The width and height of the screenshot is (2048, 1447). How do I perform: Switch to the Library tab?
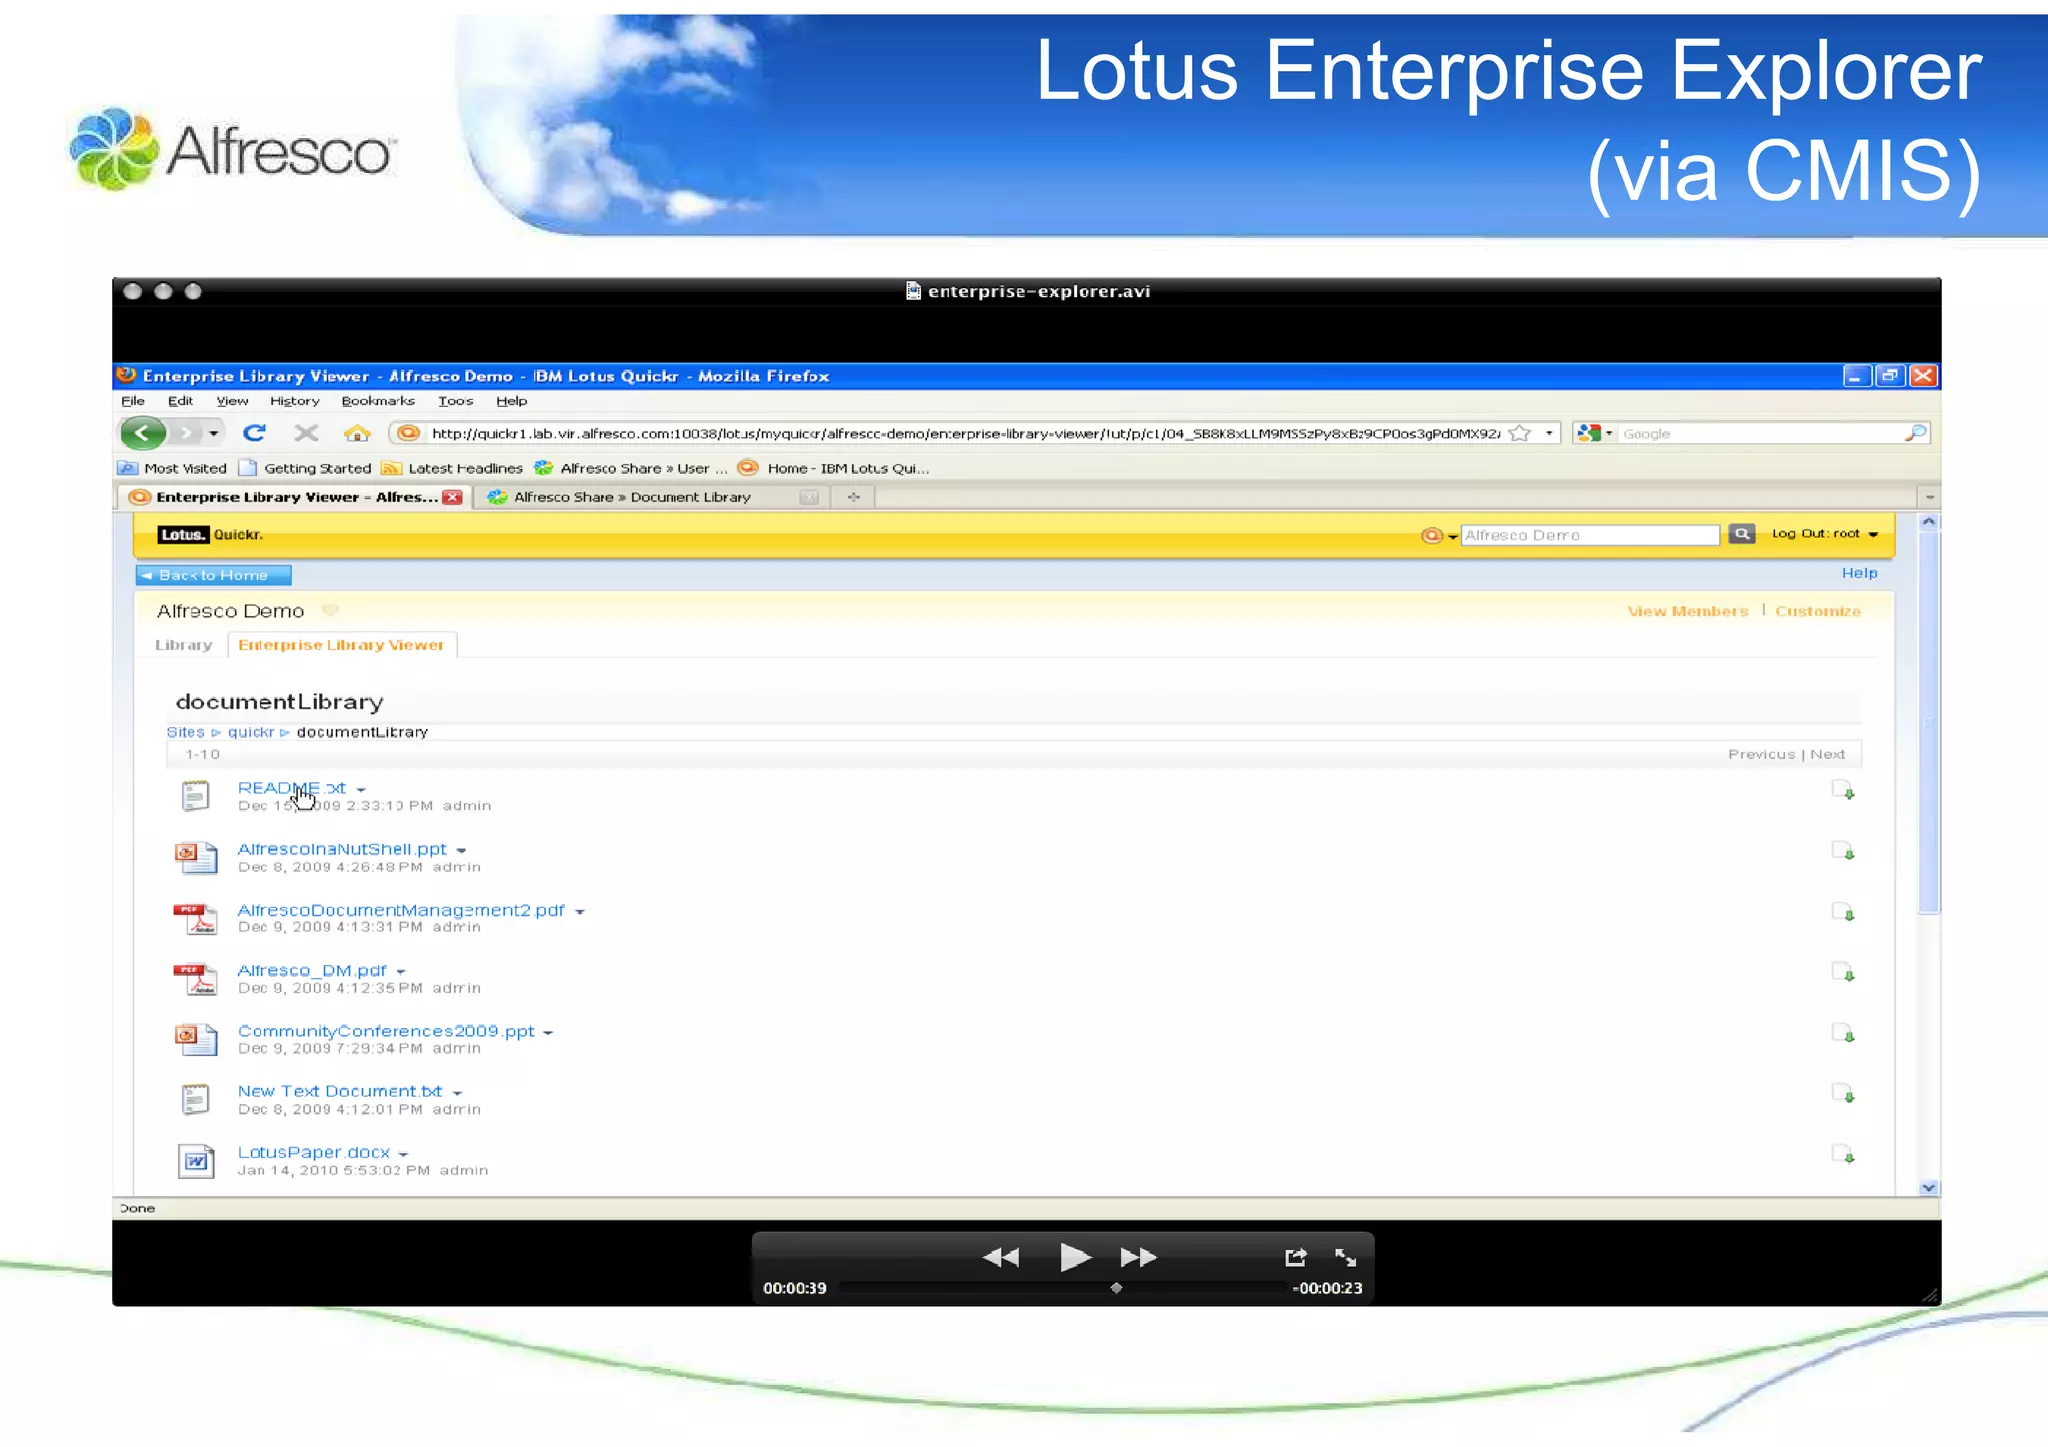(x=184, y=645)
